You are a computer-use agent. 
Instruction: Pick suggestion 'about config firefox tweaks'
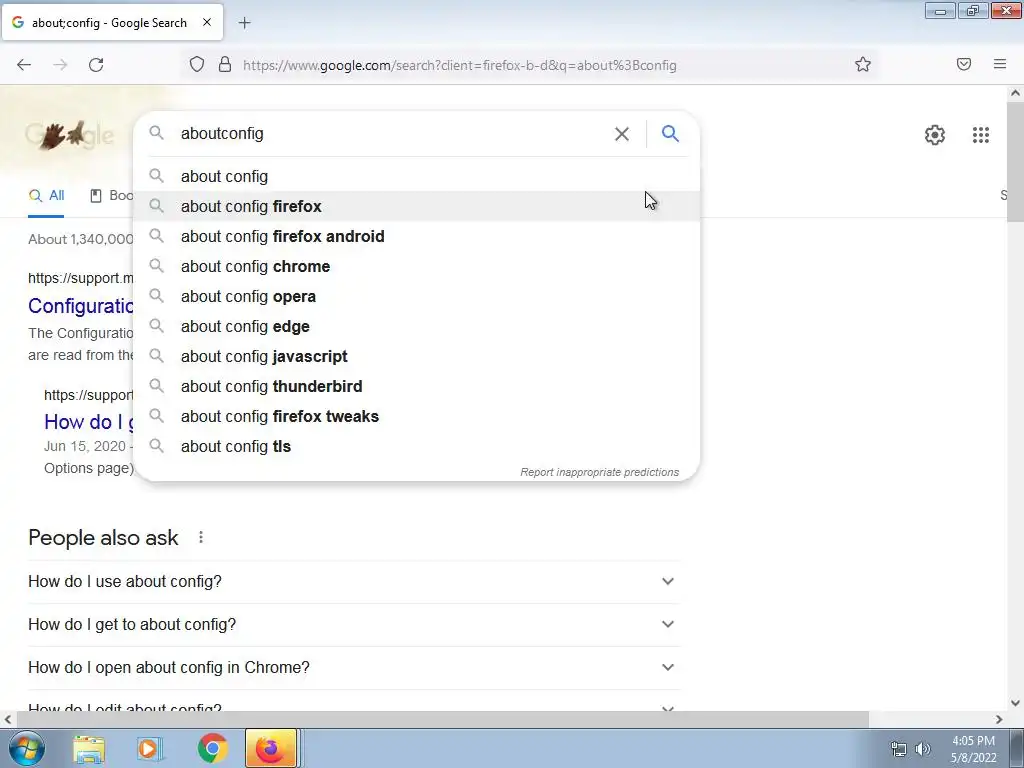click(x=417, y=417)
